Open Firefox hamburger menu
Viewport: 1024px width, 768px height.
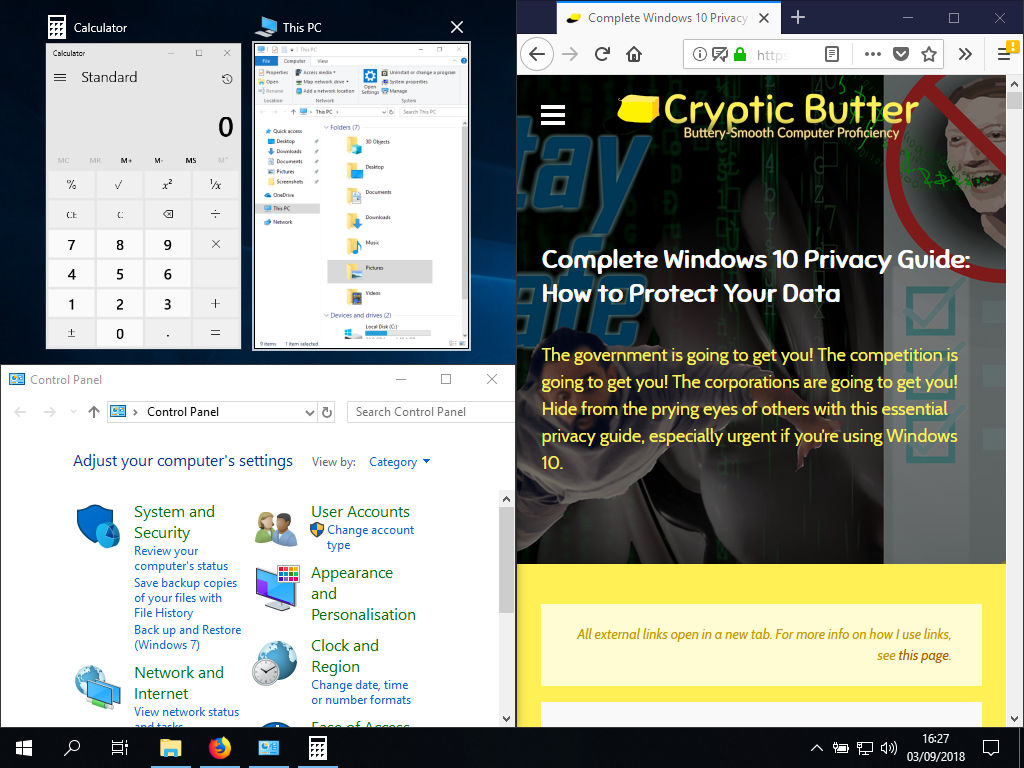click(x=1004, y=54)
